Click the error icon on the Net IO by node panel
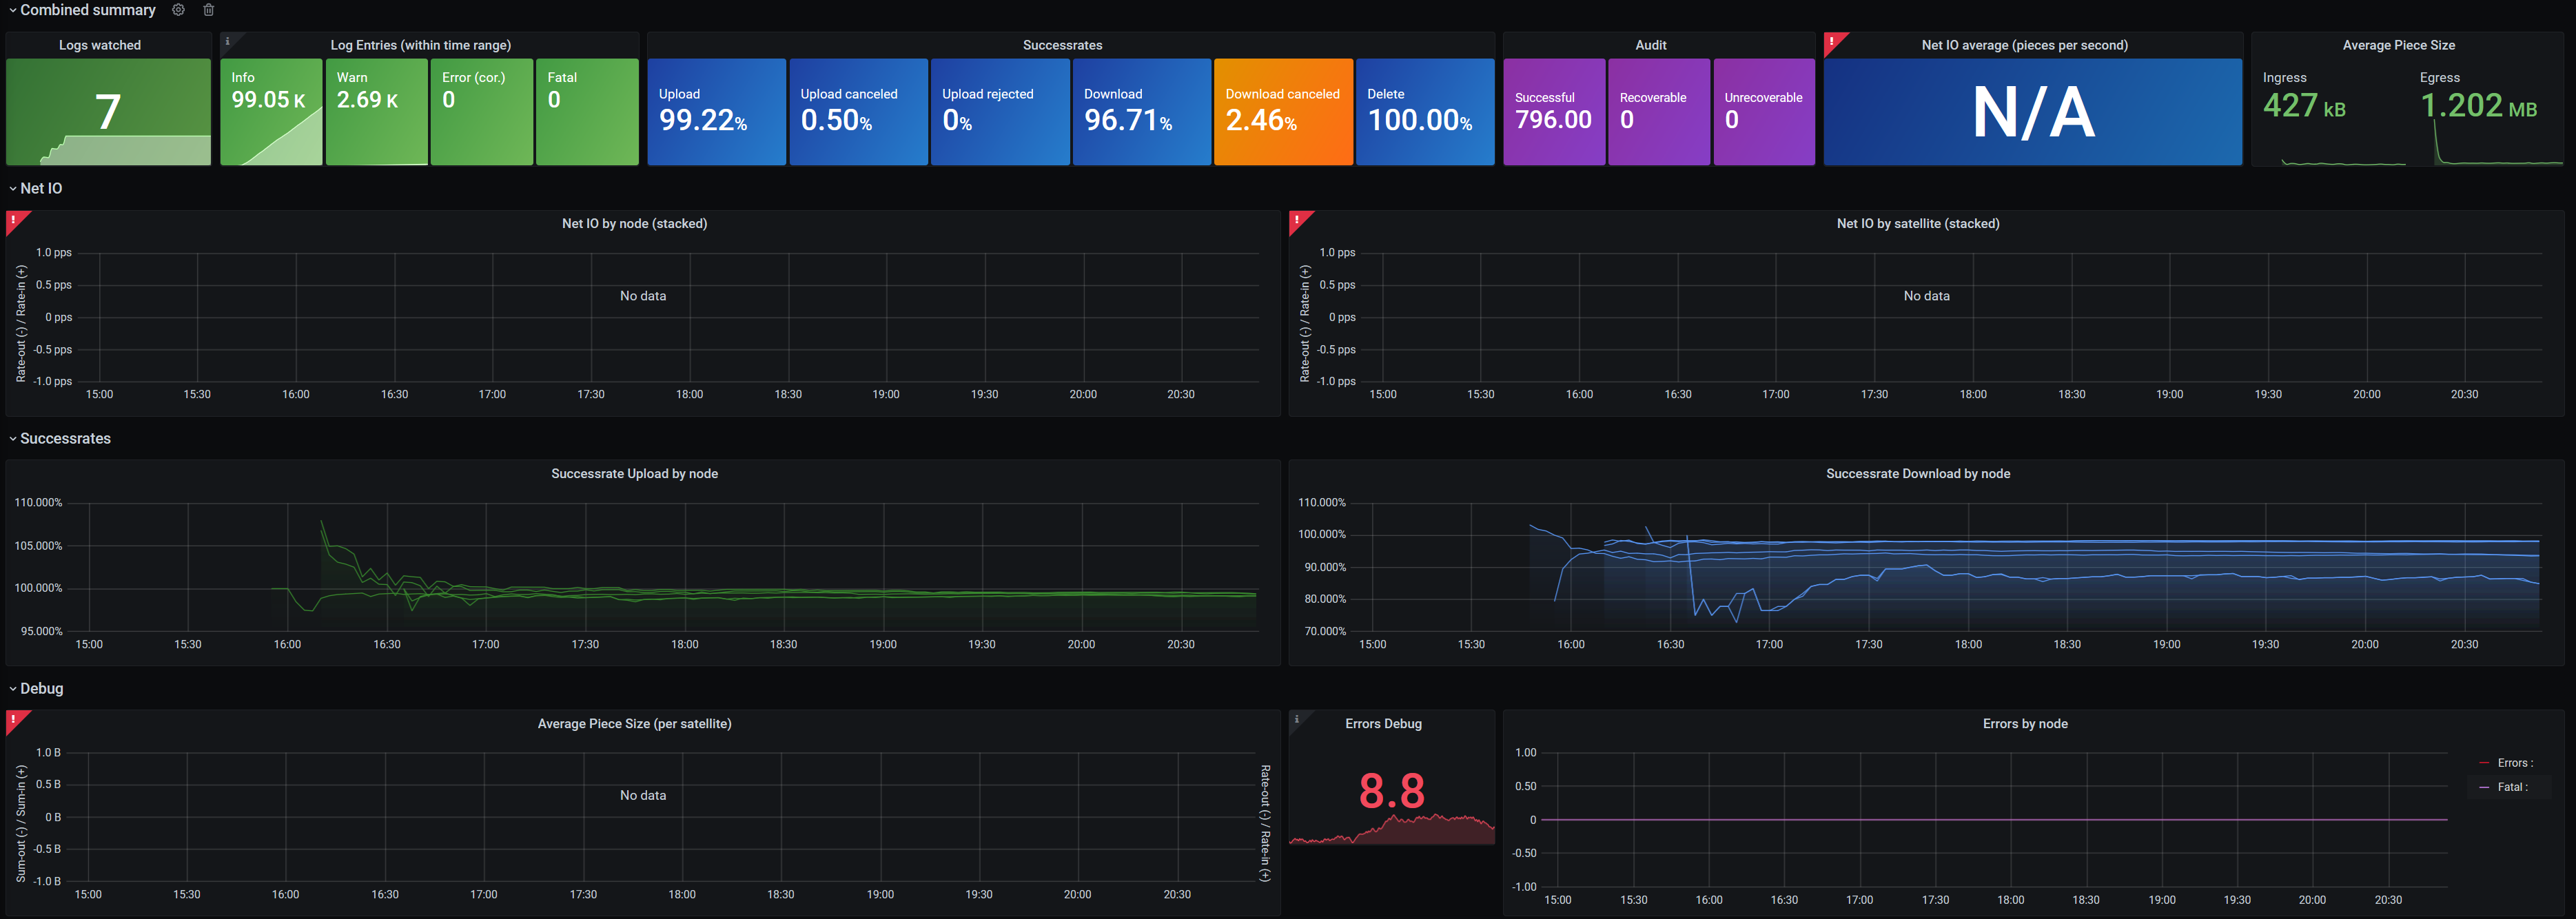Screen dimensions: 2576x919 13,219
